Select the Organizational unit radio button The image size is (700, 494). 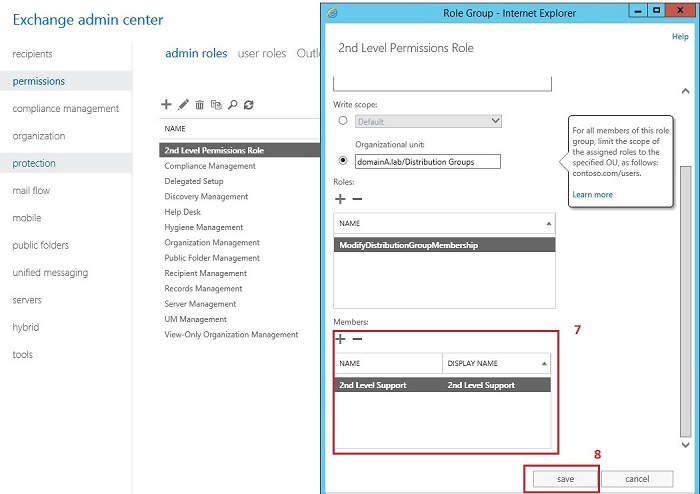point(343,160)
